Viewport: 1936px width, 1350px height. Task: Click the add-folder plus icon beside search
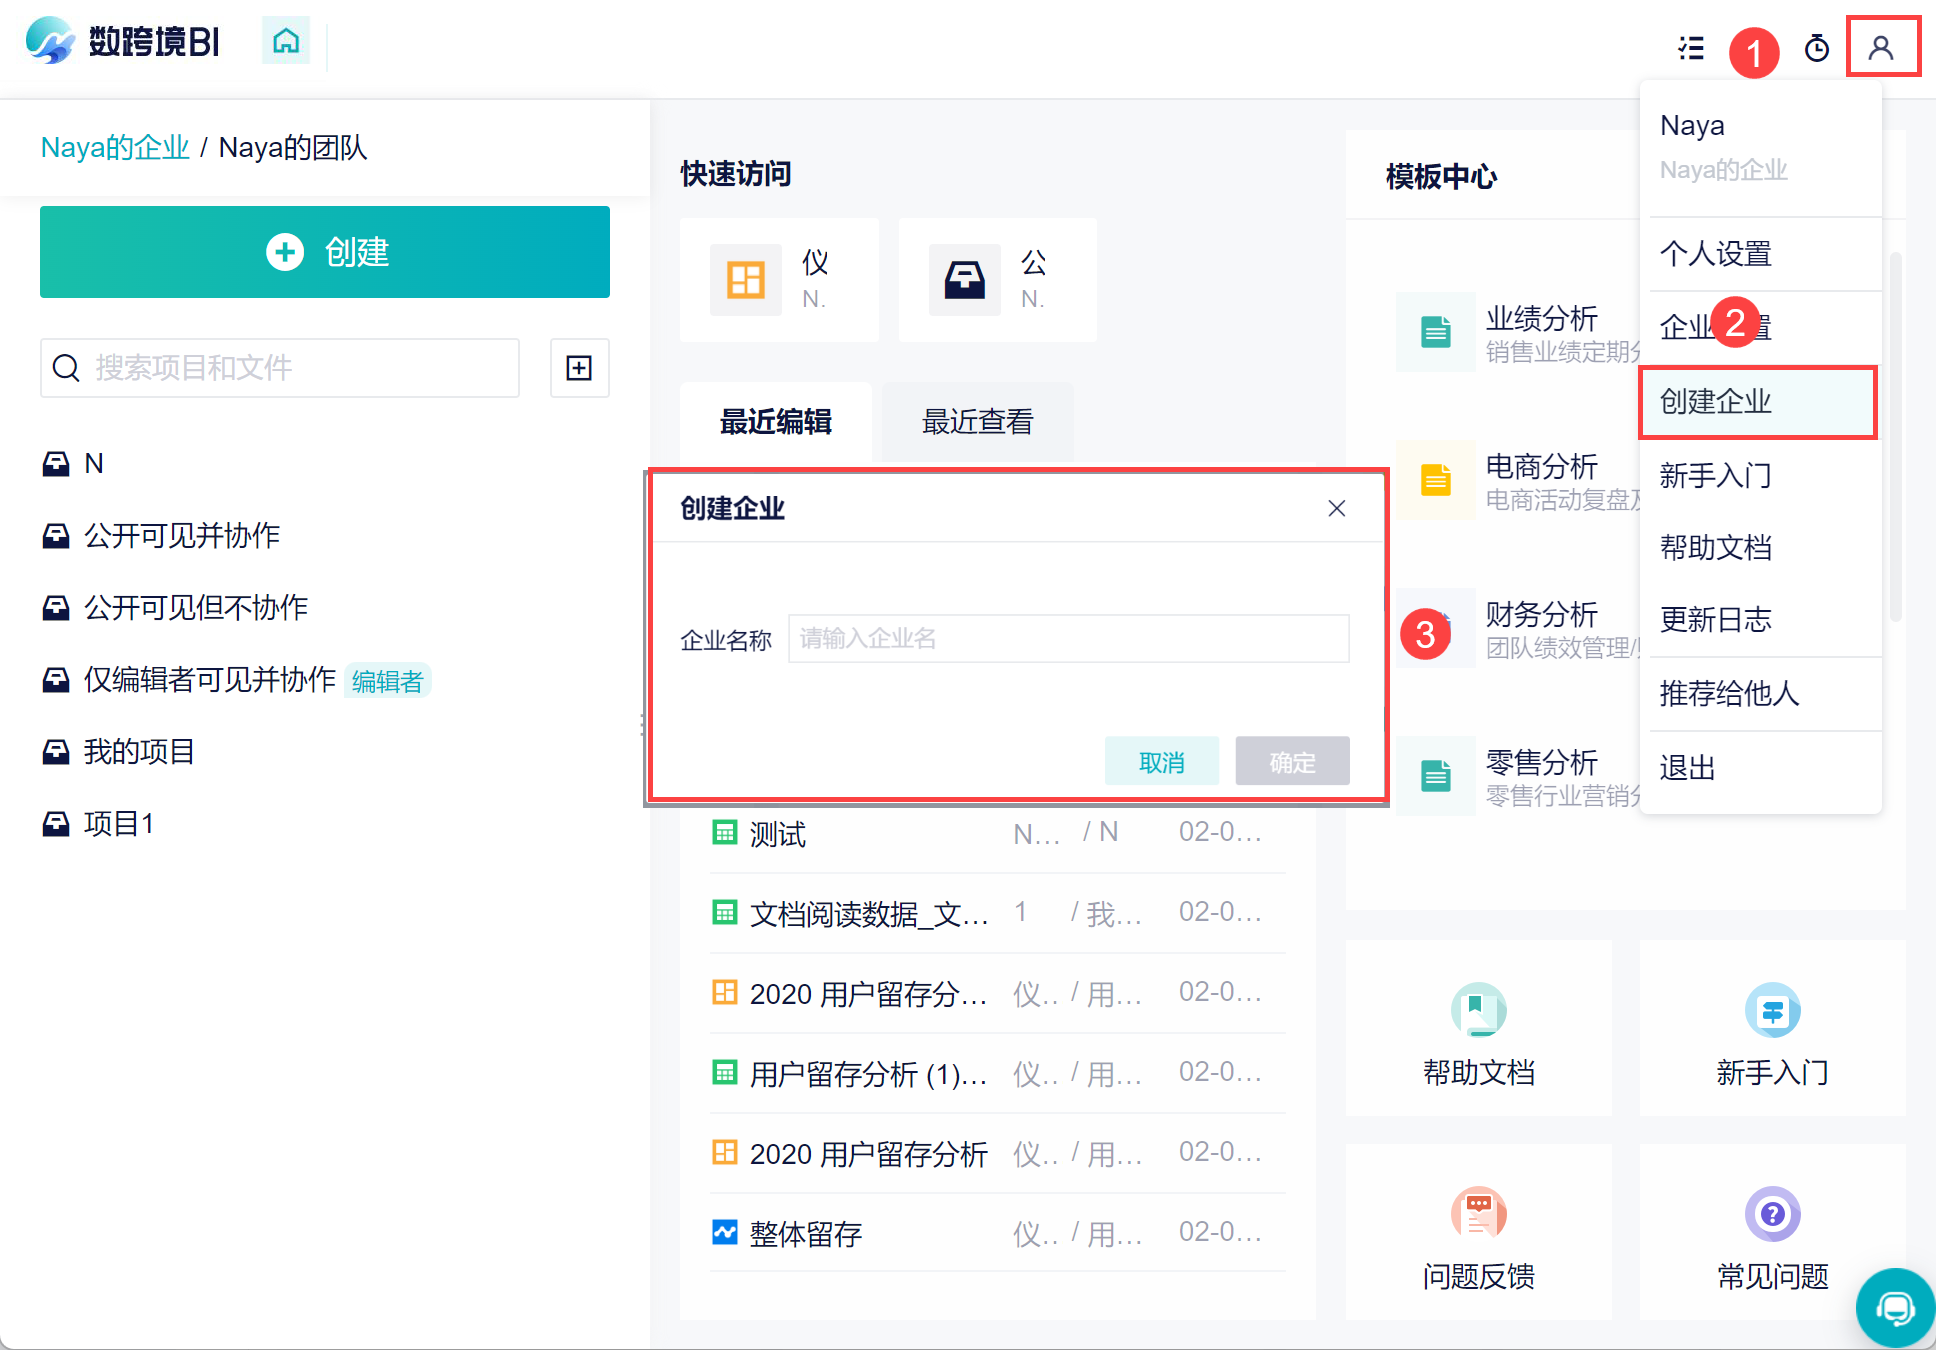coord(579,368)
